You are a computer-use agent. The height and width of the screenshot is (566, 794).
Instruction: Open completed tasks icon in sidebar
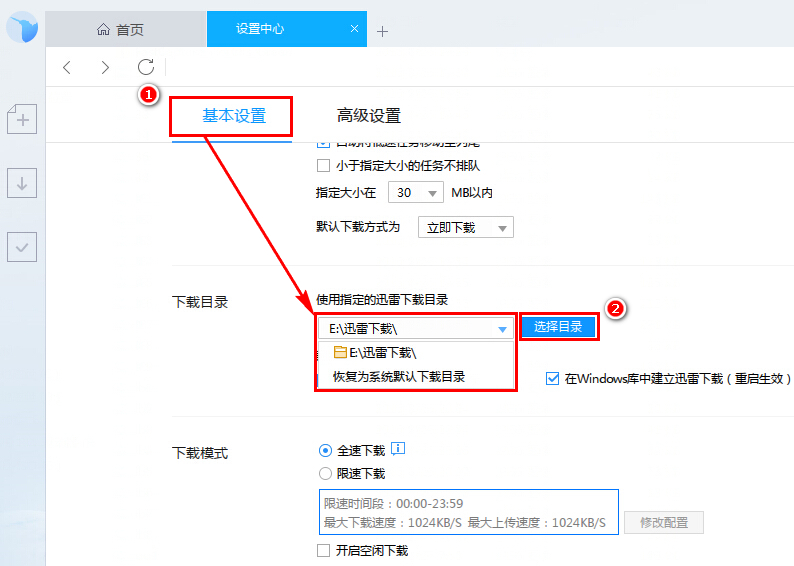coord(22,247)
